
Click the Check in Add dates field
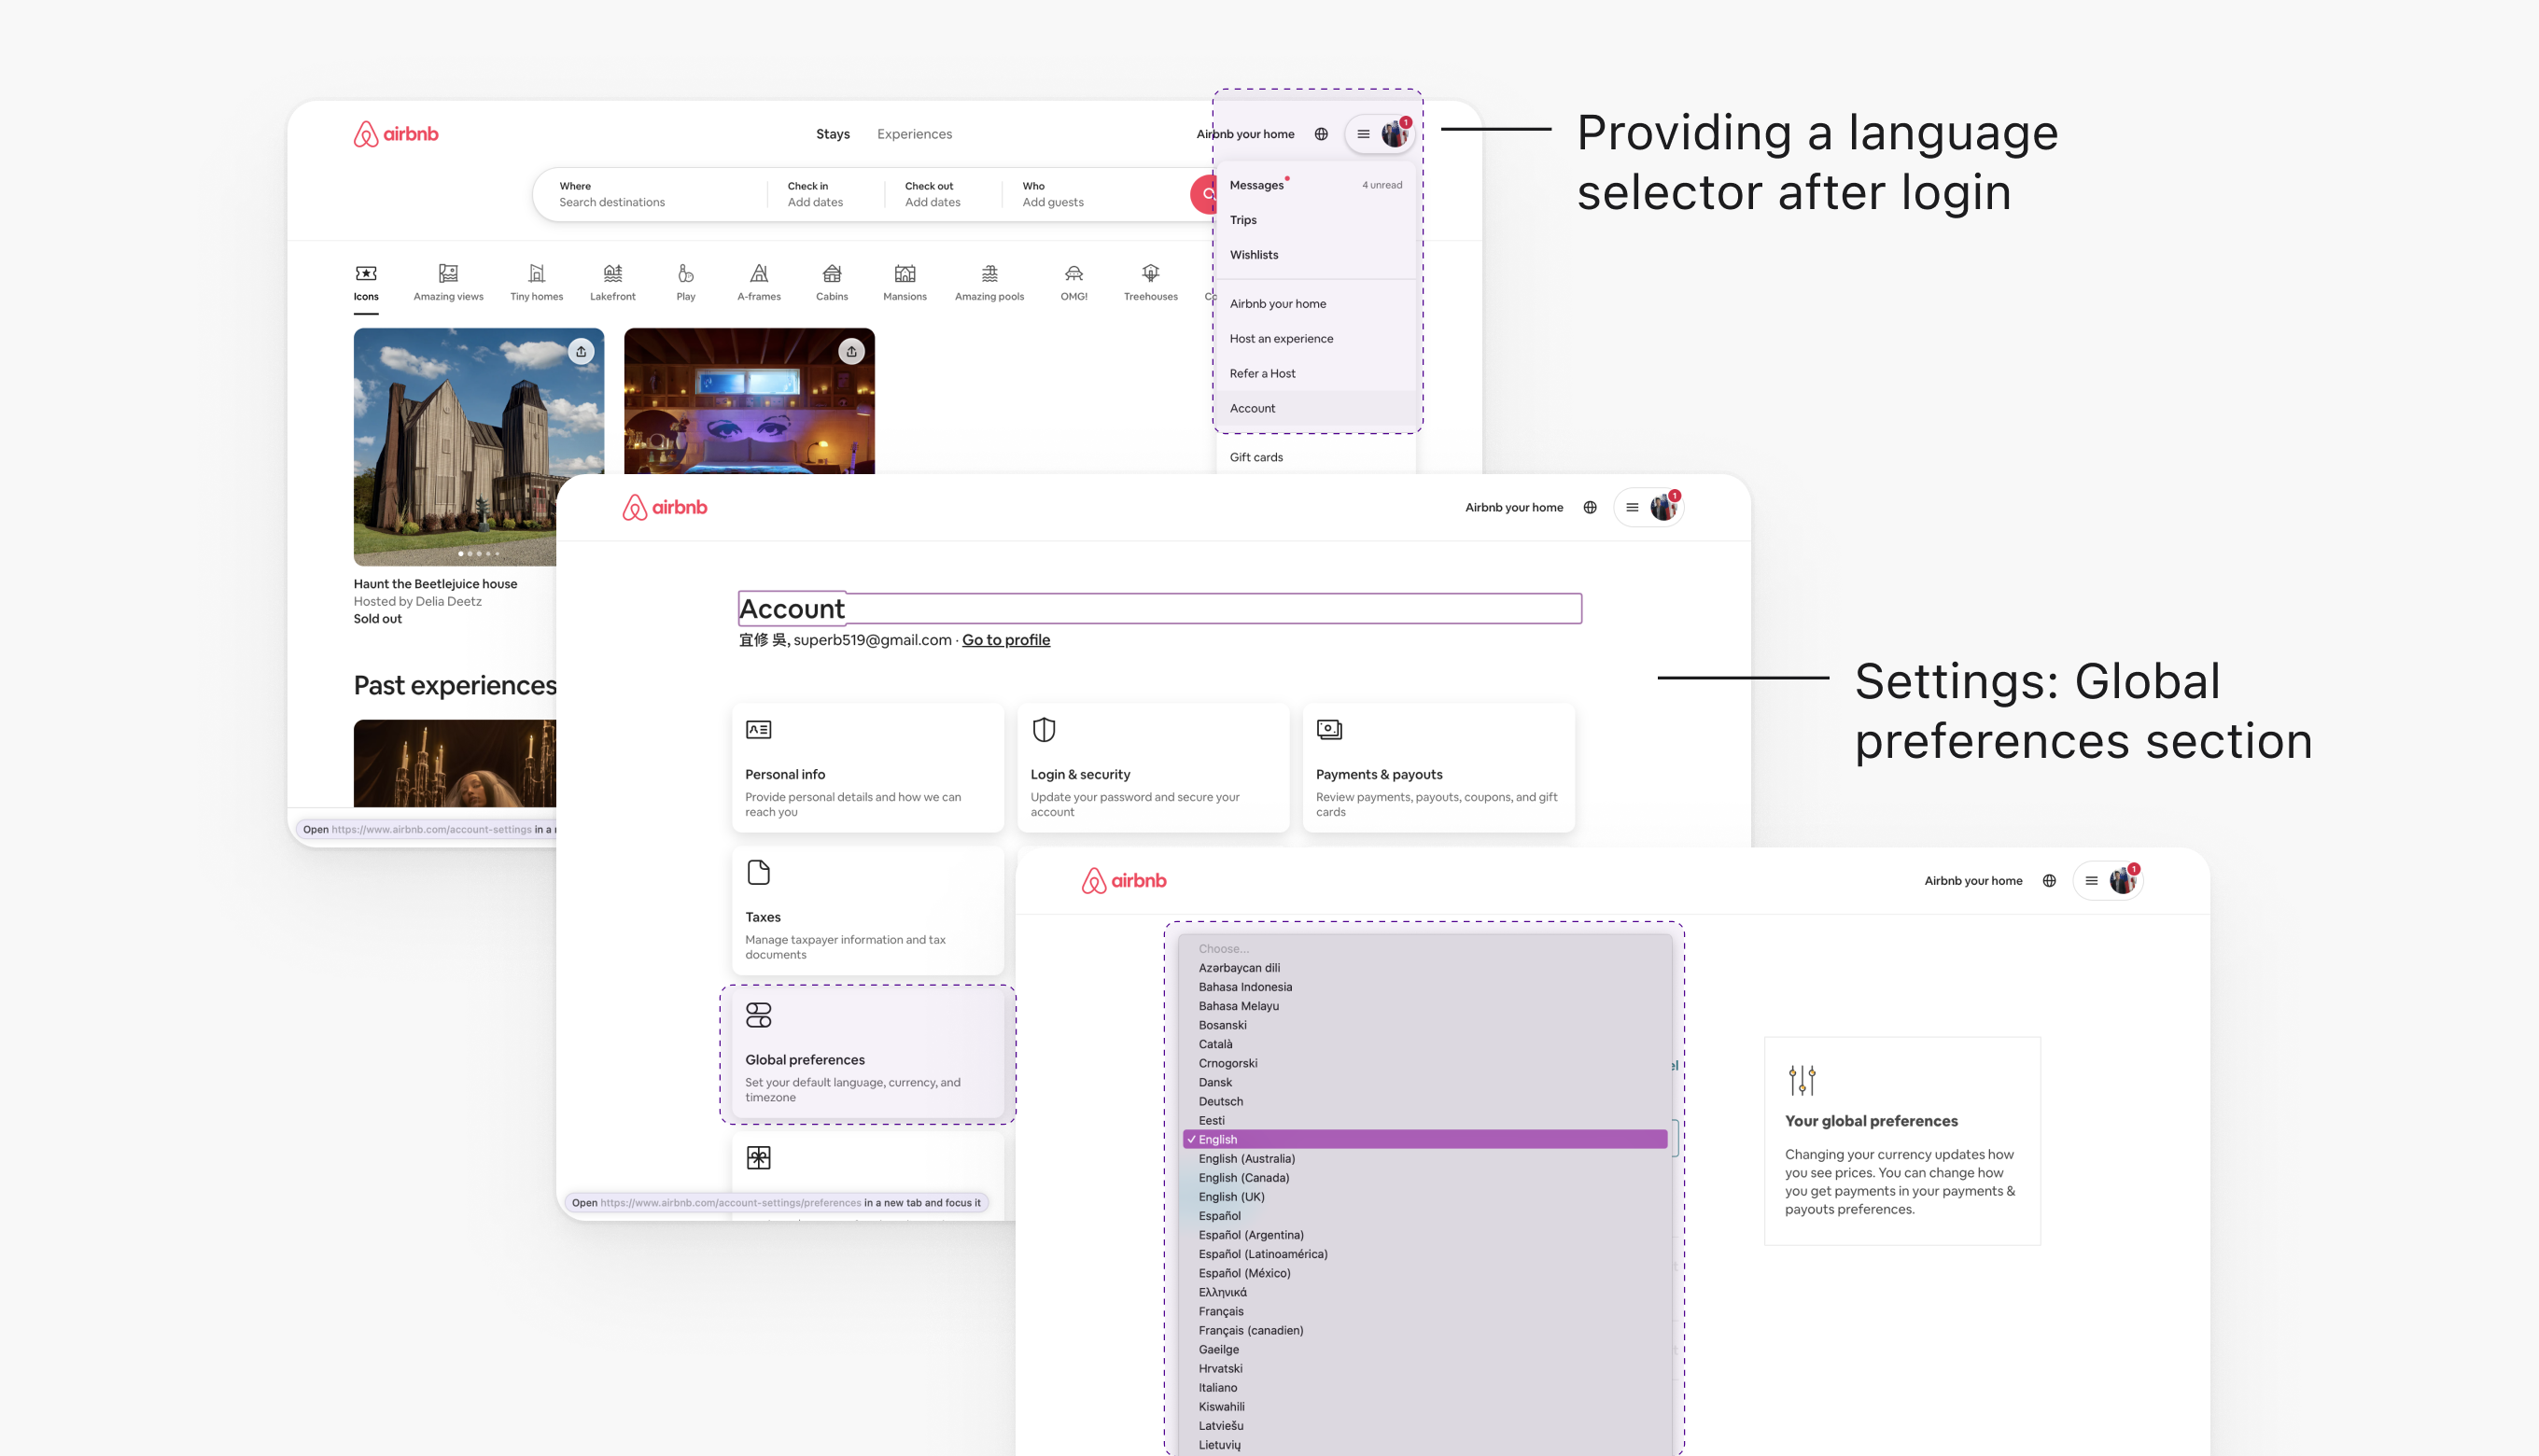(x=826, y=194)
